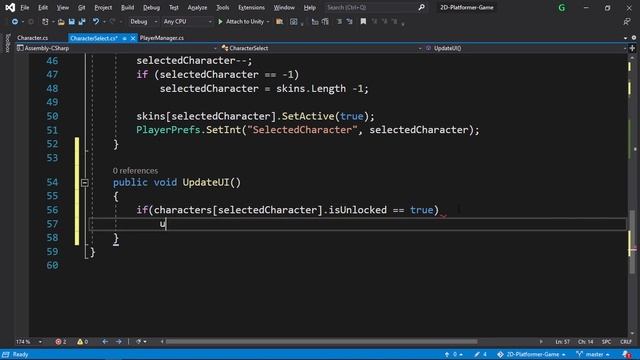Image resolution: width=640 pixels, height=360 pixels.
Task: Open the Debug menu
Action: pos(151,7)
